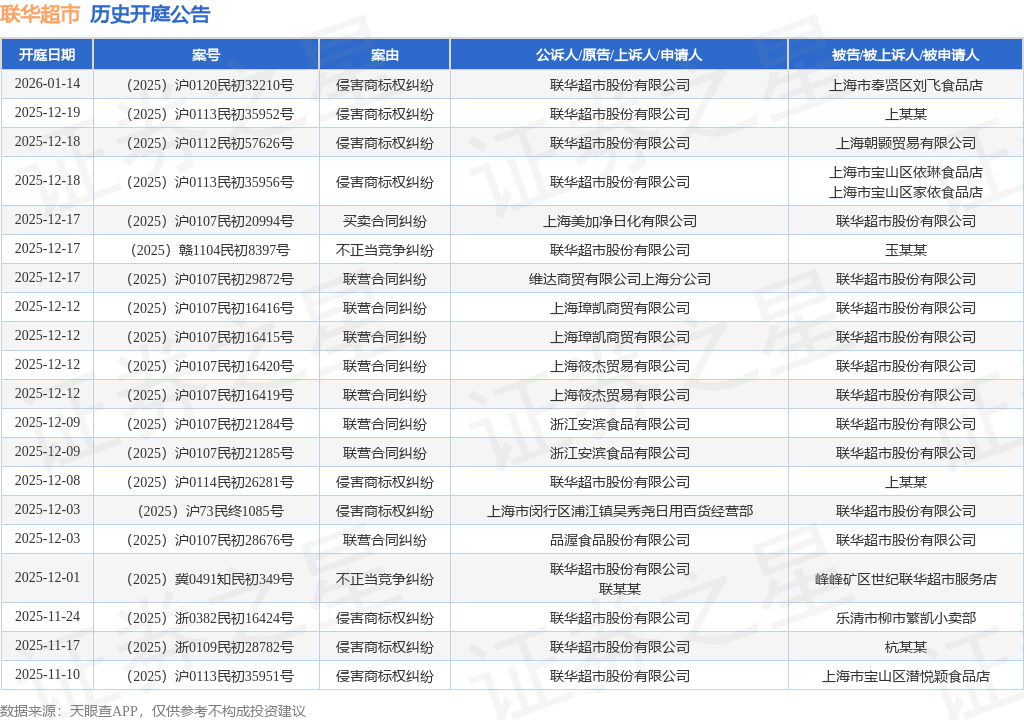Viewport: 1024px width, 720px height.
Task: Click plaintiff 品渥食品股份有限公司
Action: click(620, 540)
